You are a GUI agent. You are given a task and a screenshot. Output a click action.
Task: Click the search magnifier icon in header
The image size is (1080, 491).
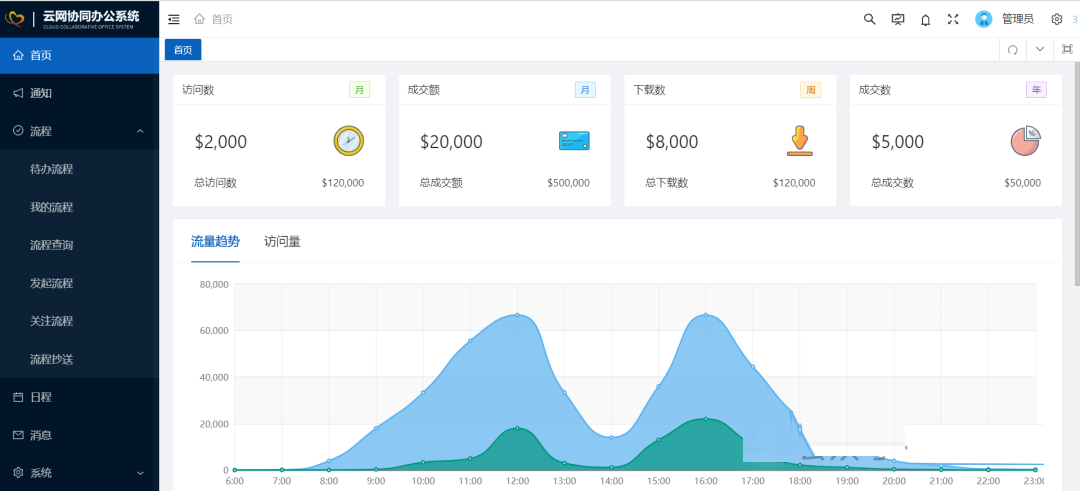869,19
